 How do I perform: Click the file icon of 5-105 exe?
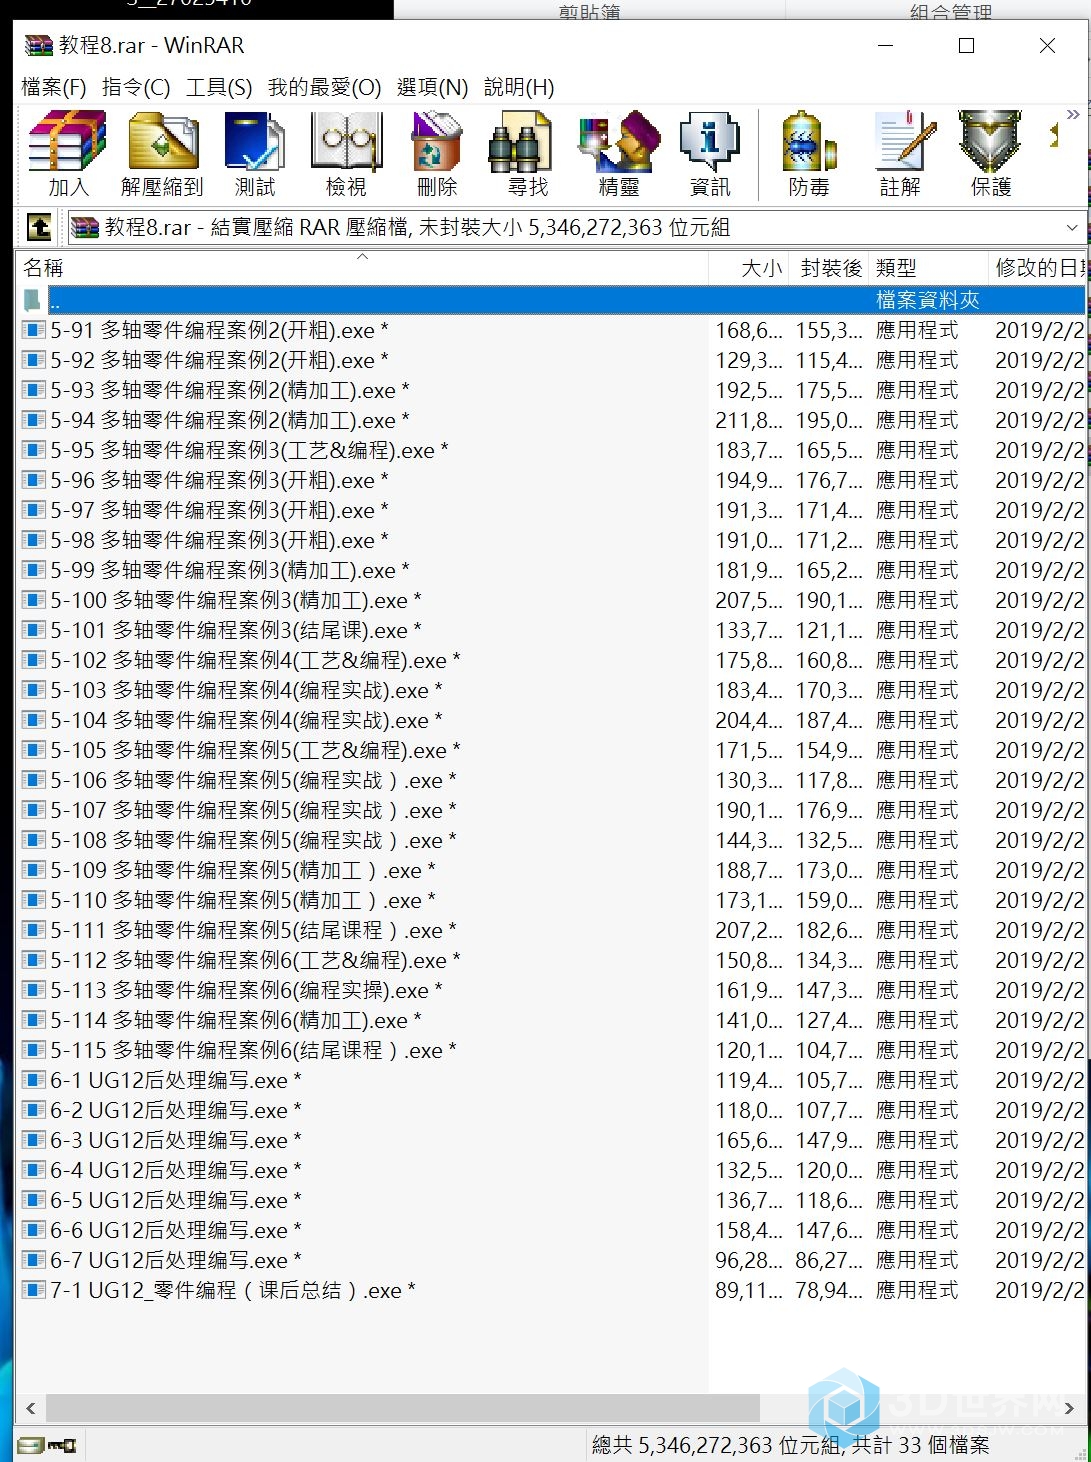point(33,750)
